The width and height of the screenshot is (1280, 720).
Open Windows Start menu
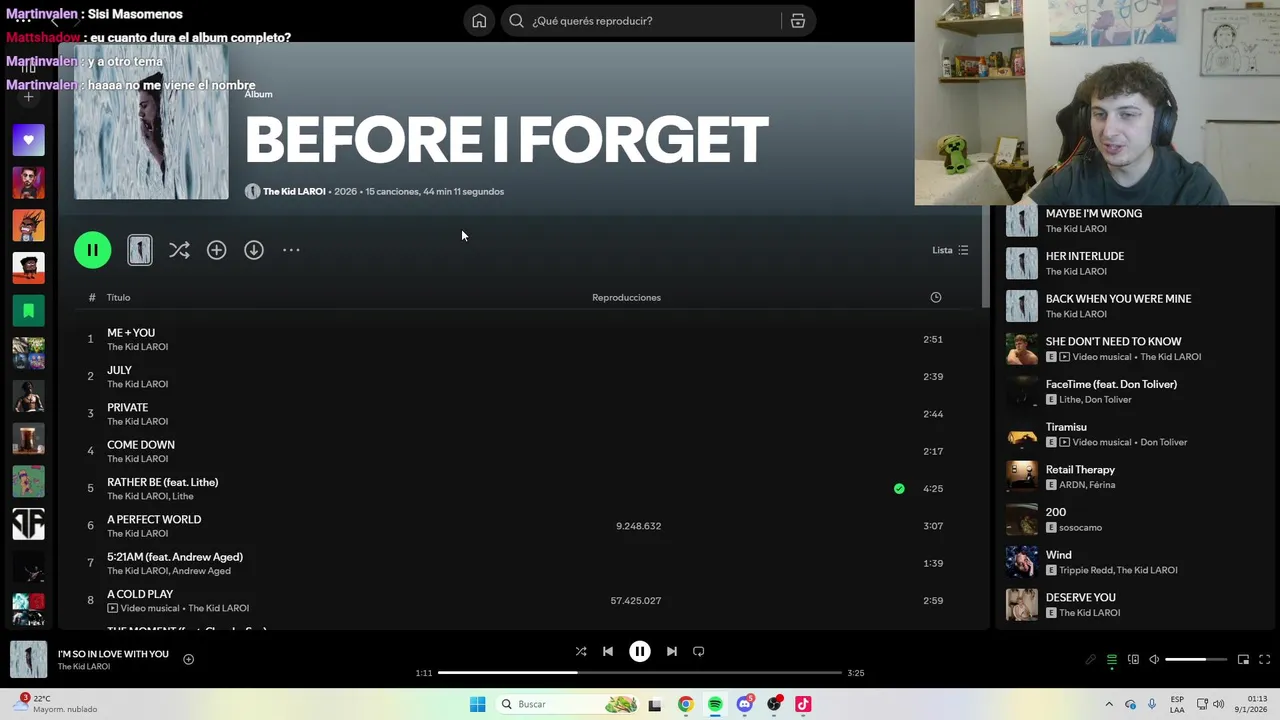(x=478, y=704)
